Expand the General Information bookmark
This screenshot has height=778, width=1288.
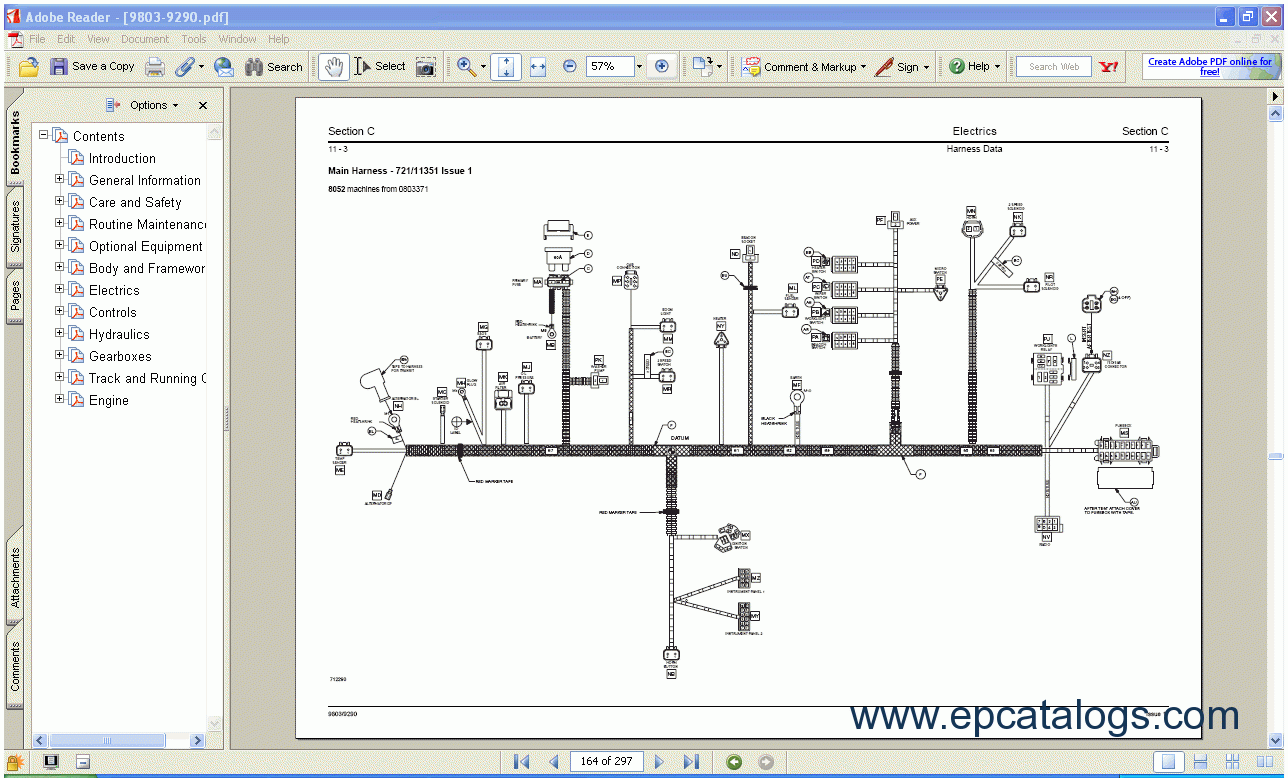click(x=59, y=179)
